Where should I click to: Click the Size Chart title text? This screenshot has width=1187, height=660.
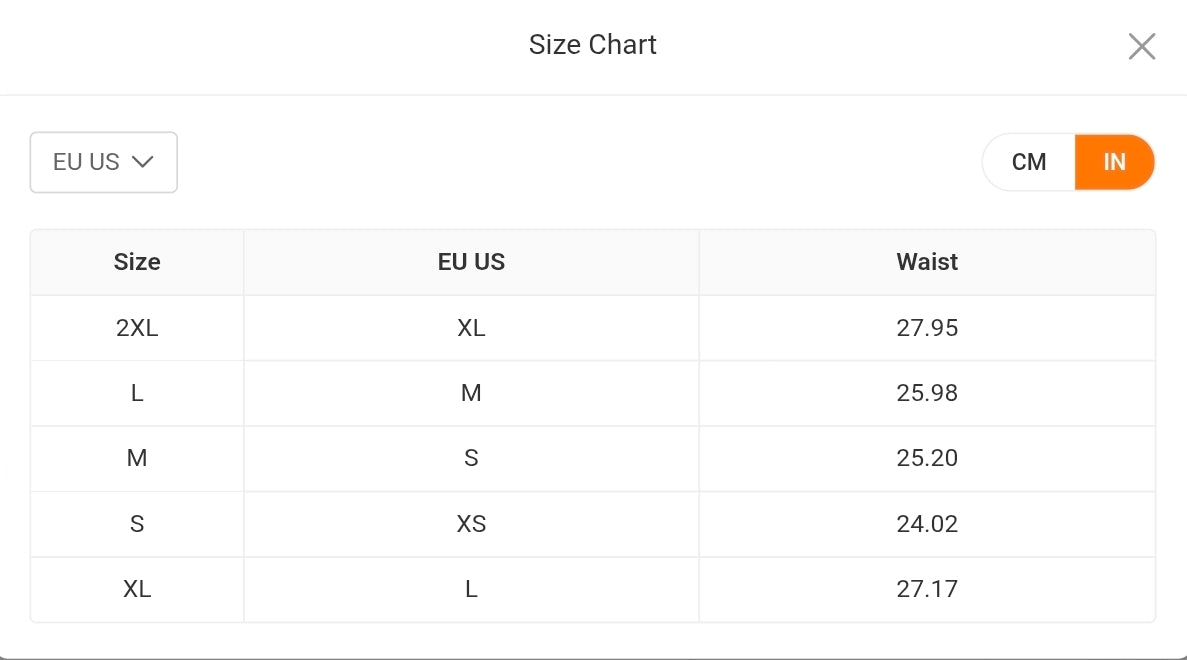coord(593,45)
